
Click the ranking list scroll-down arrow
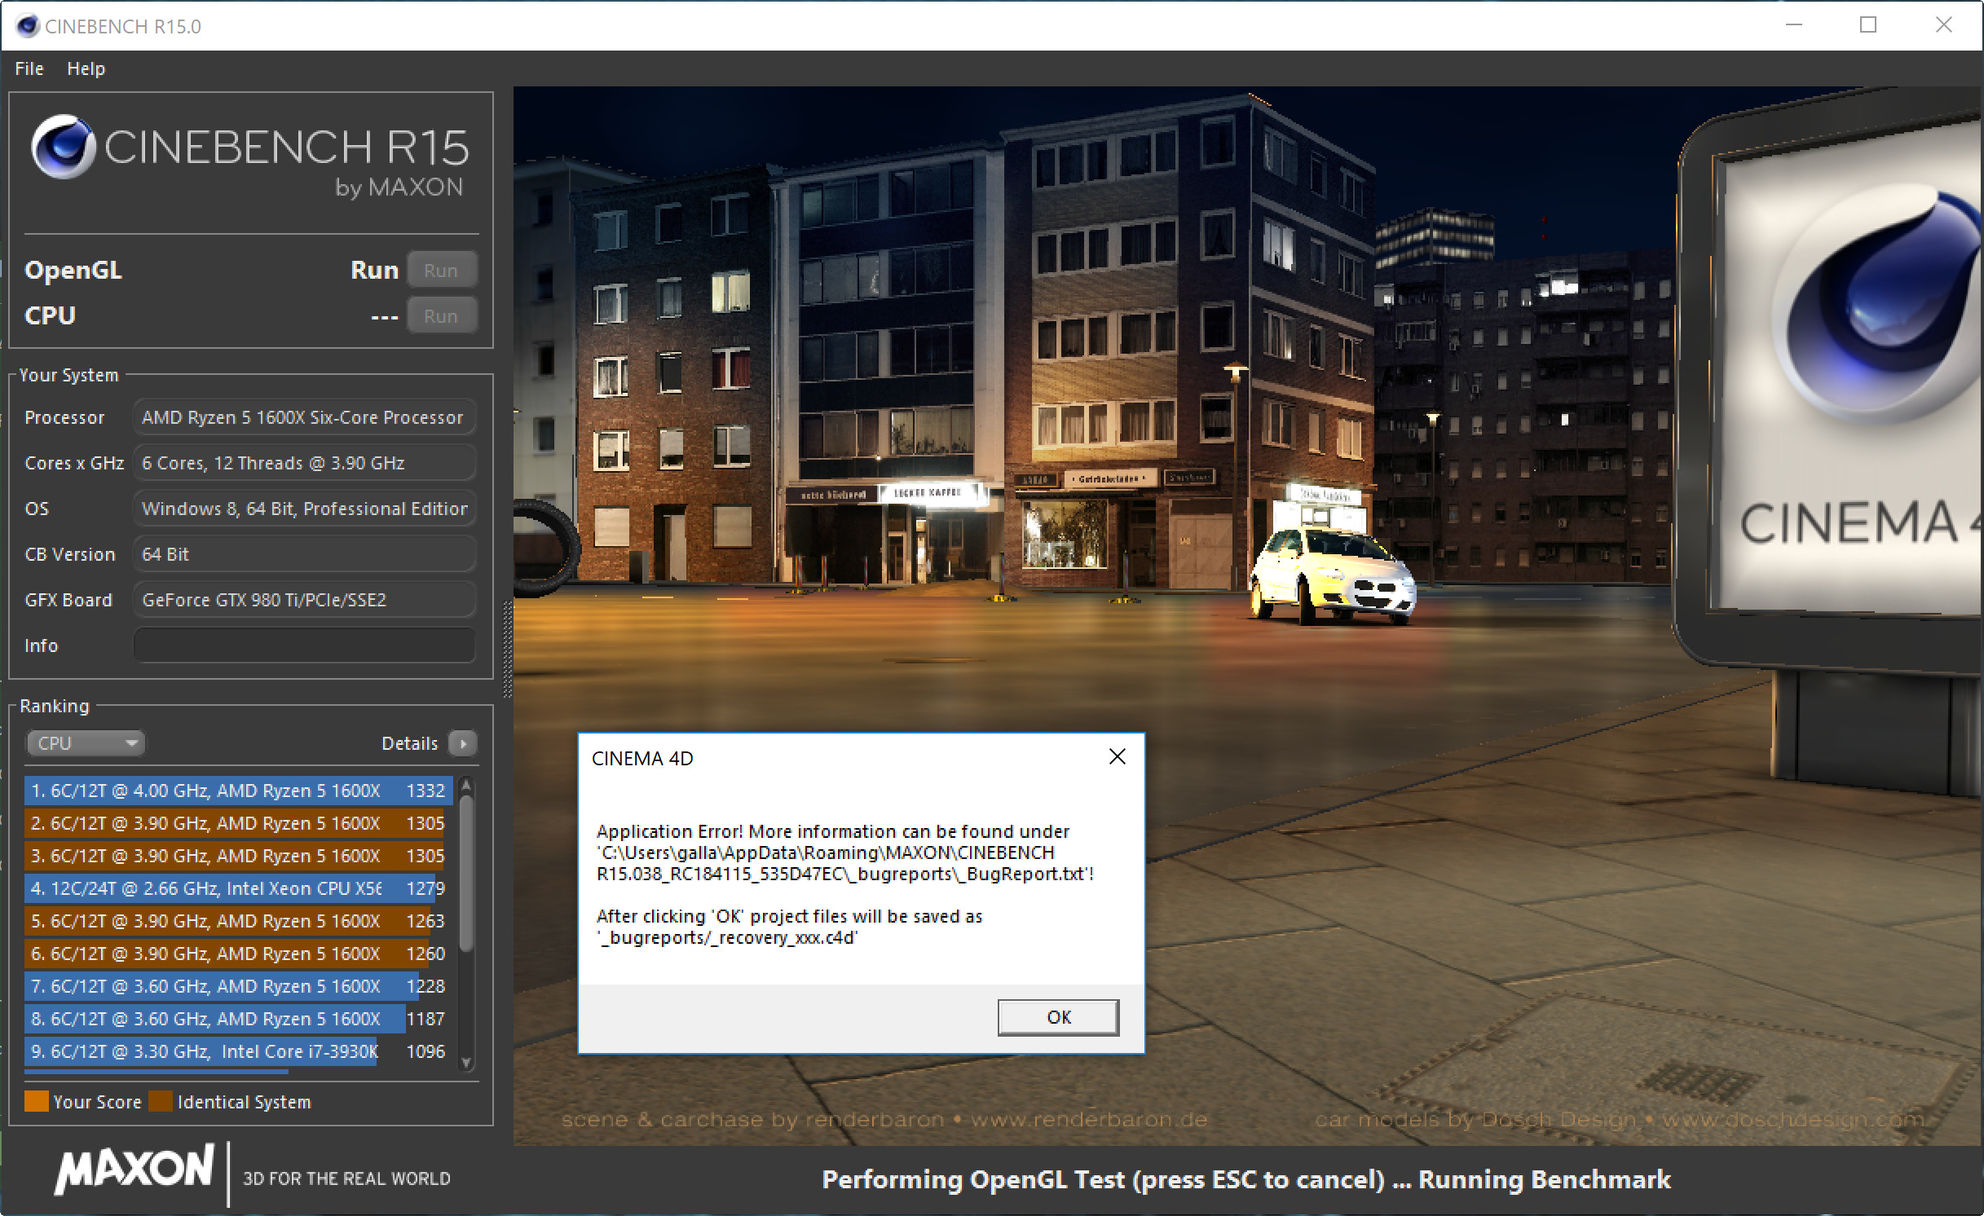click(466, 1062)
